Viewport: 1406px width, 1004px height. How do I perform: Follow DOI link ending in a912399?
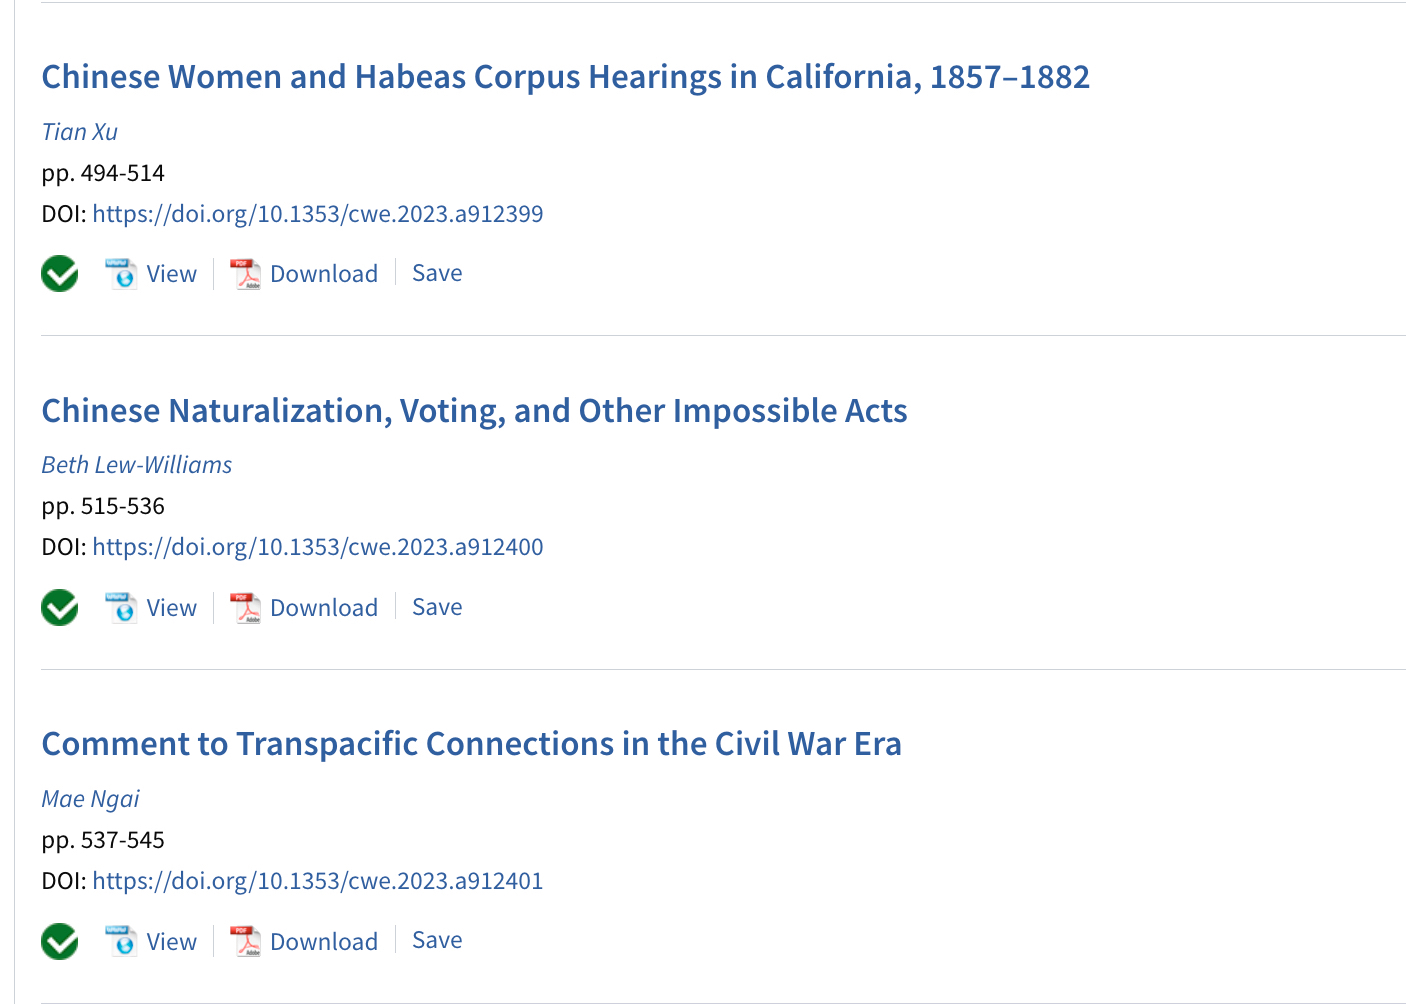tap(318, 214)
